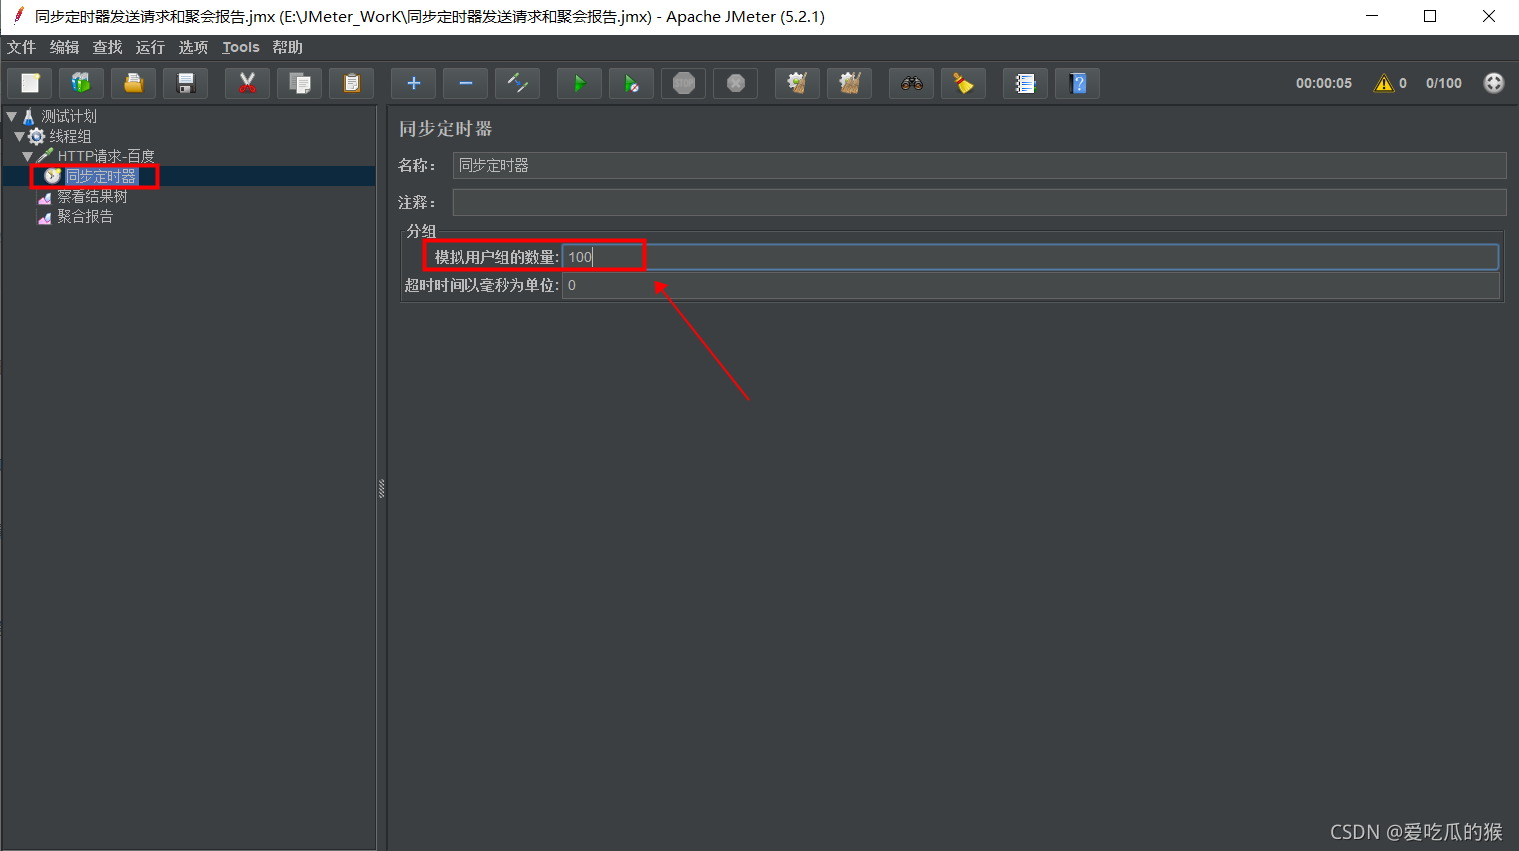This screenshot has height=851, width=1519.
Task: Stop the running test icon
Action: pos(684,83)
